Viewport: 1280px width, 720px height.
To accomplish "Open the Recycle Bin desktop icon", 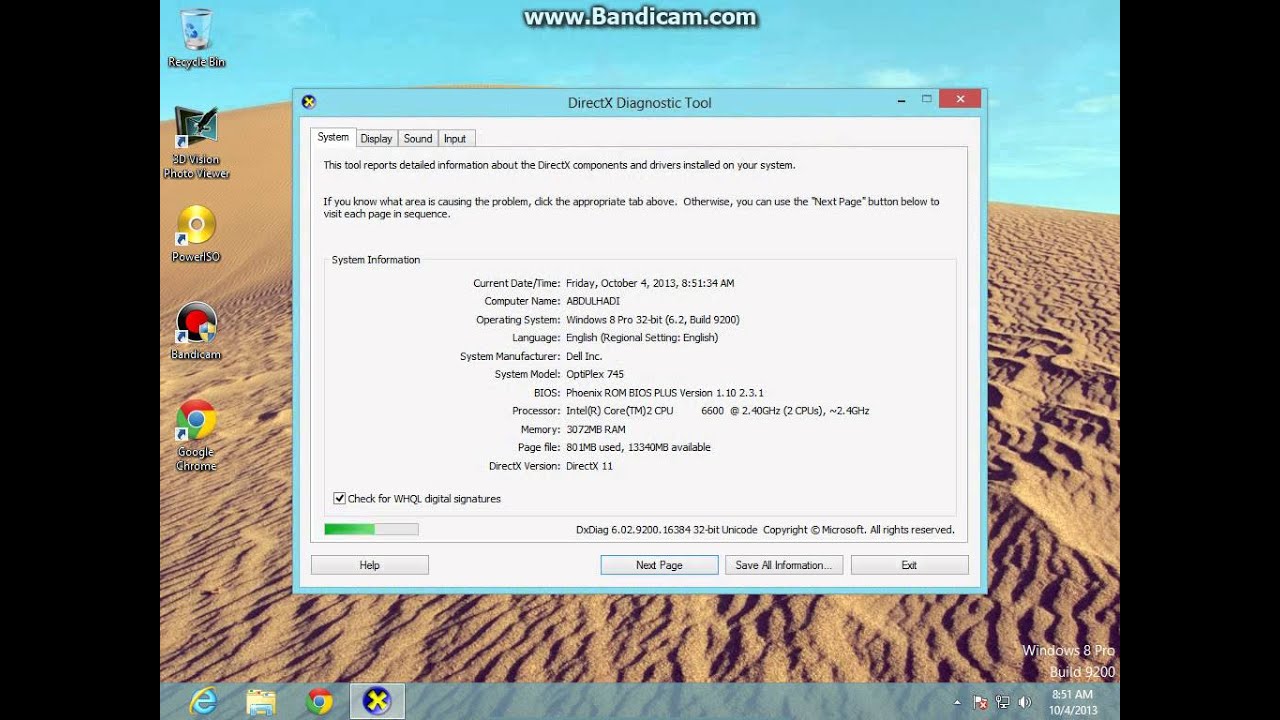I will pyautogui.click(x=196, y=38).
